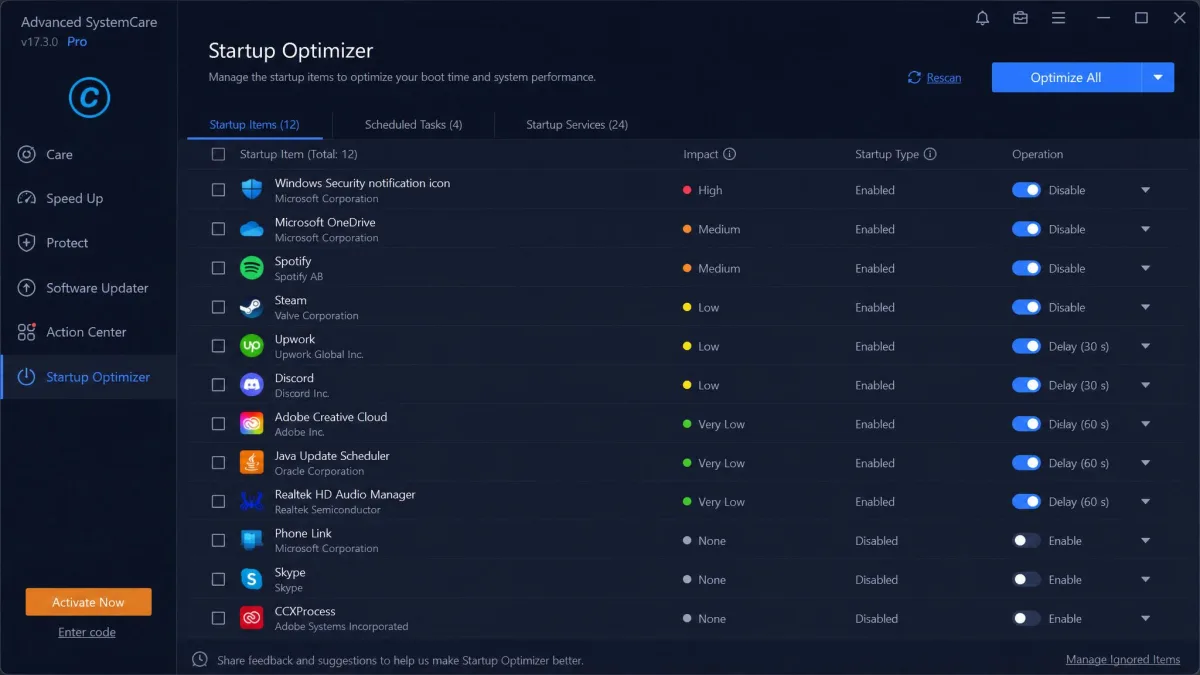Check the Upwork row checkbox
This screenshot has width=1200, height=675.
coord(218,346)
